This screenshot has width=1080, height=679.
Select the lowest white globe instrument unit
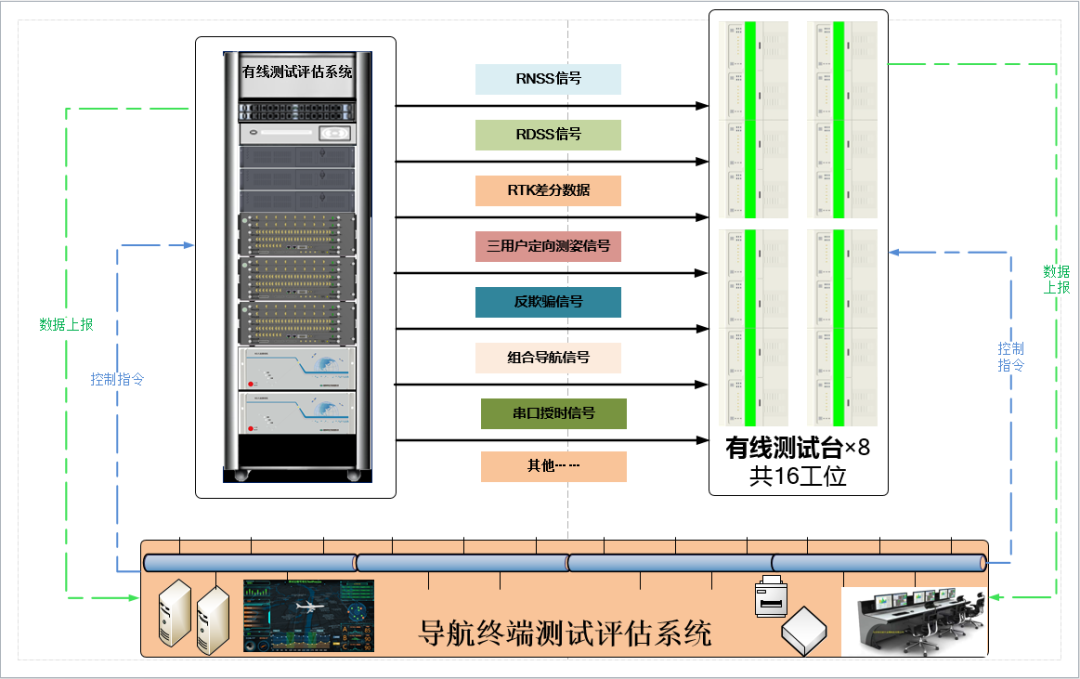298,413
